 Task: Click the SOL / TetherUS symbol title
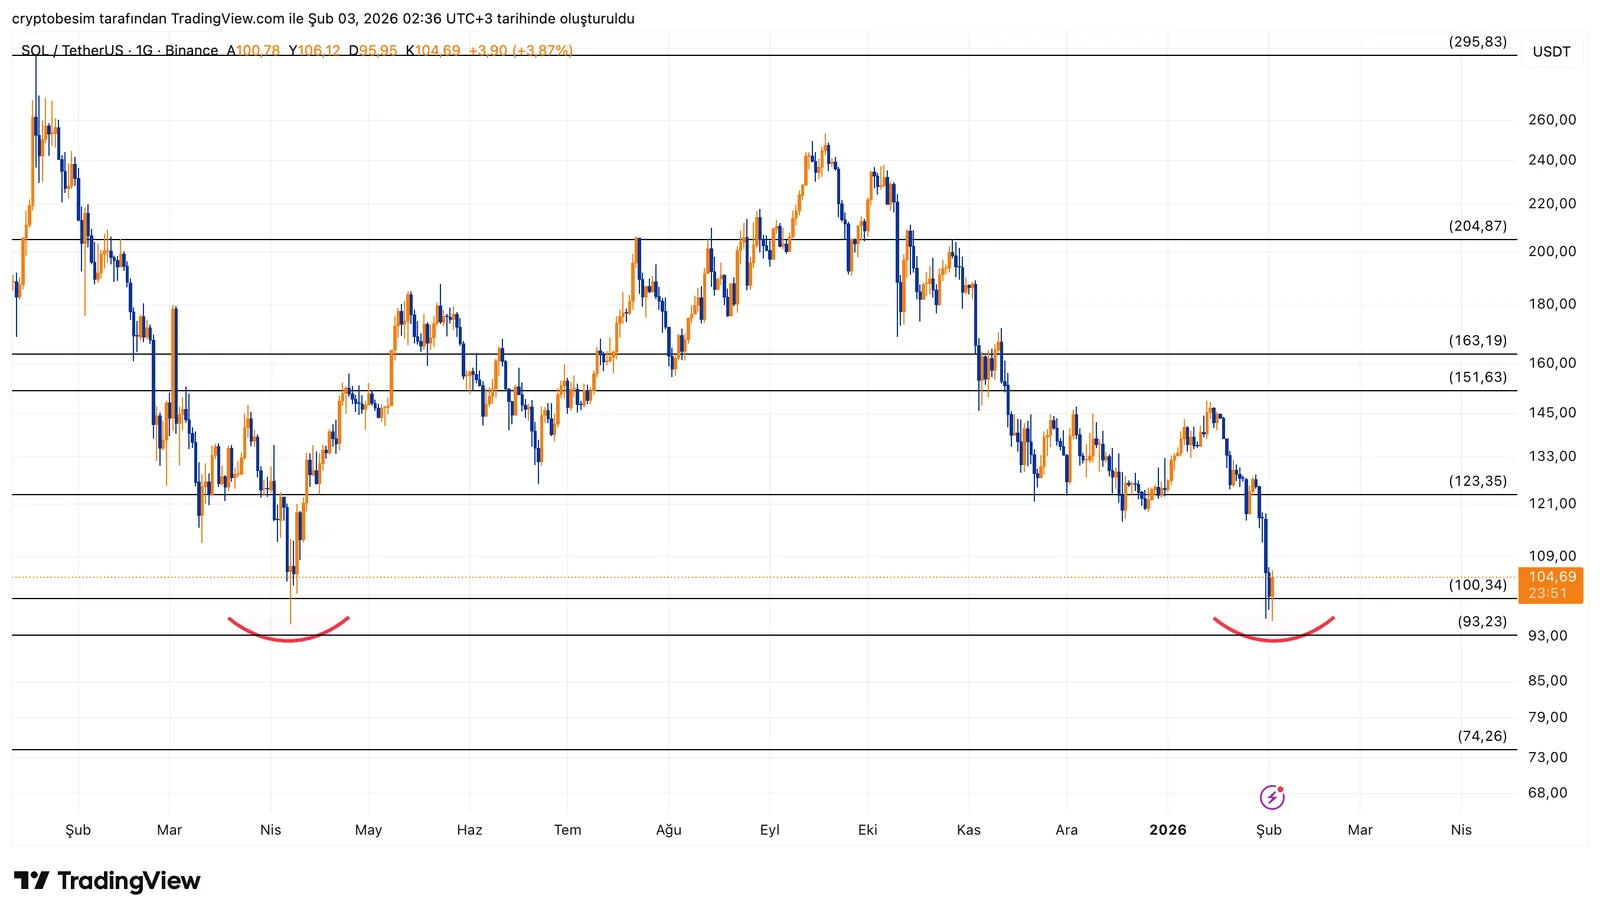(72, 50)
